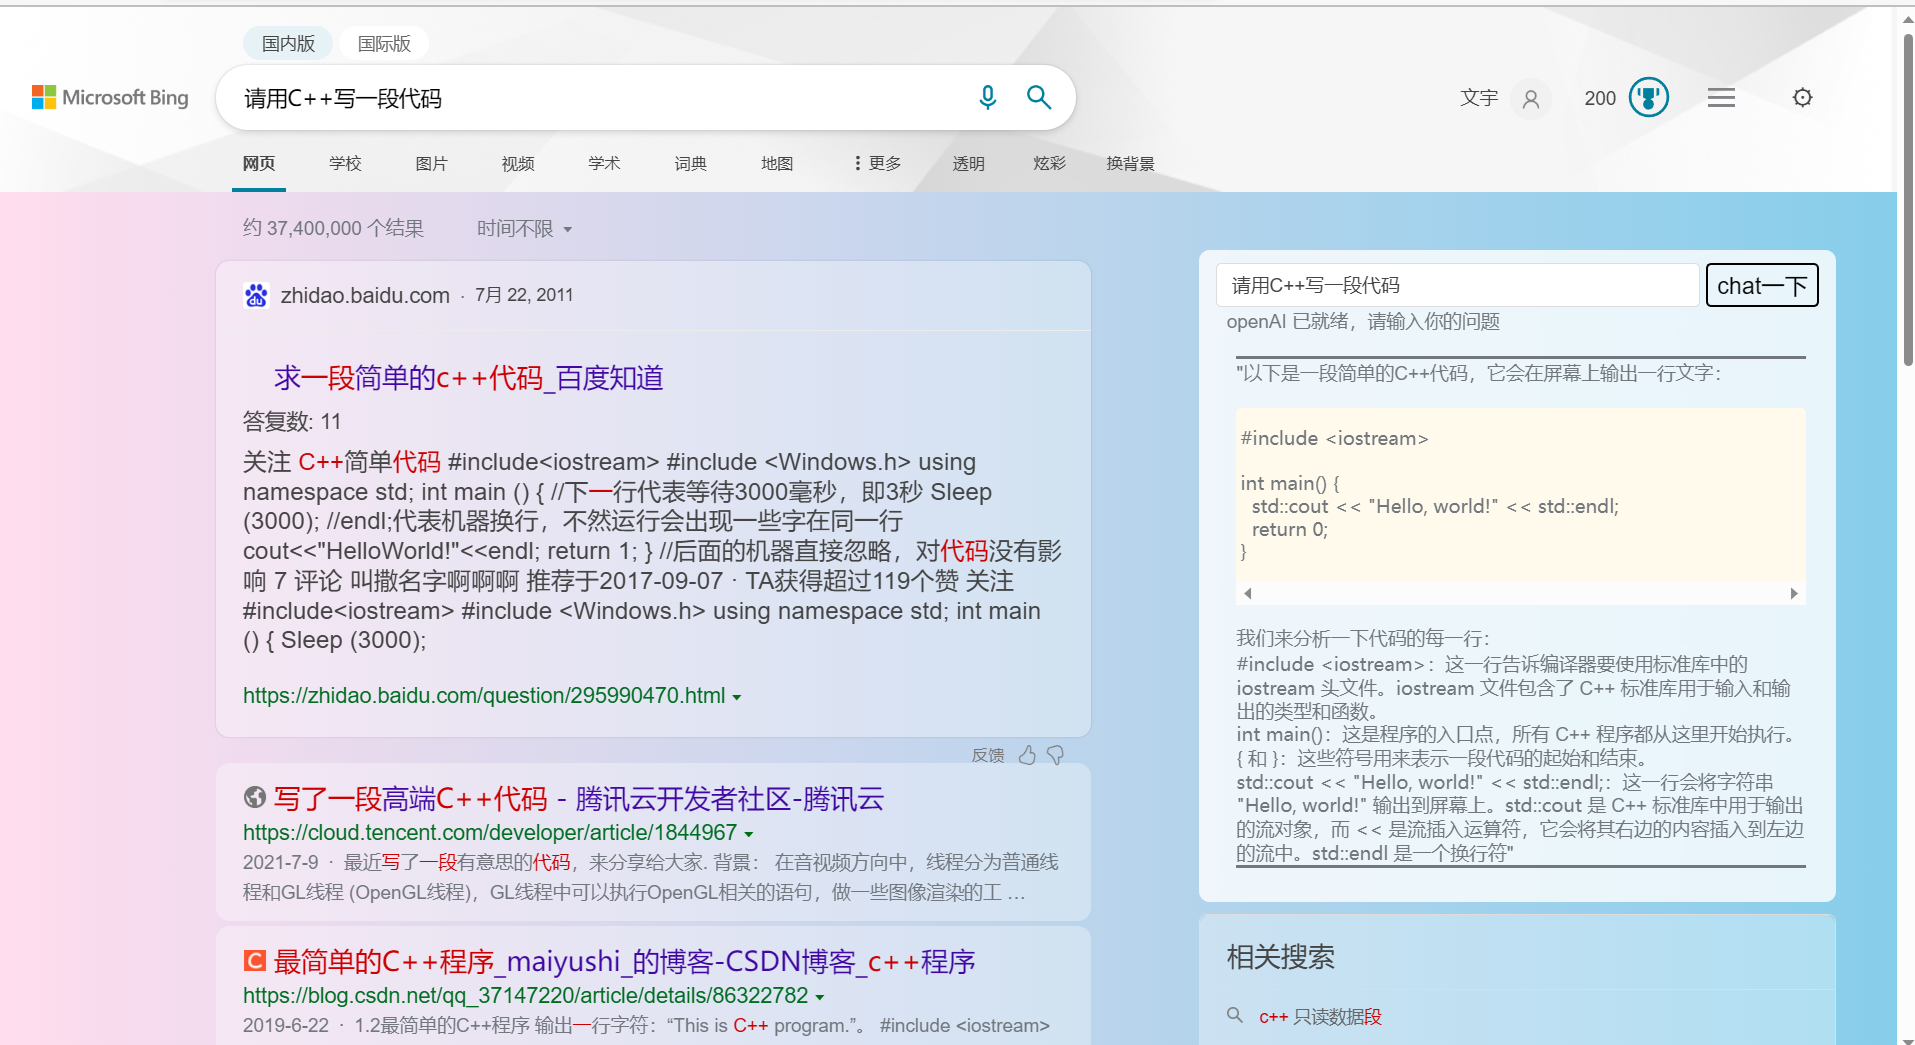
Task: Switch to the 地图 tab
Action: click(777, 163)
